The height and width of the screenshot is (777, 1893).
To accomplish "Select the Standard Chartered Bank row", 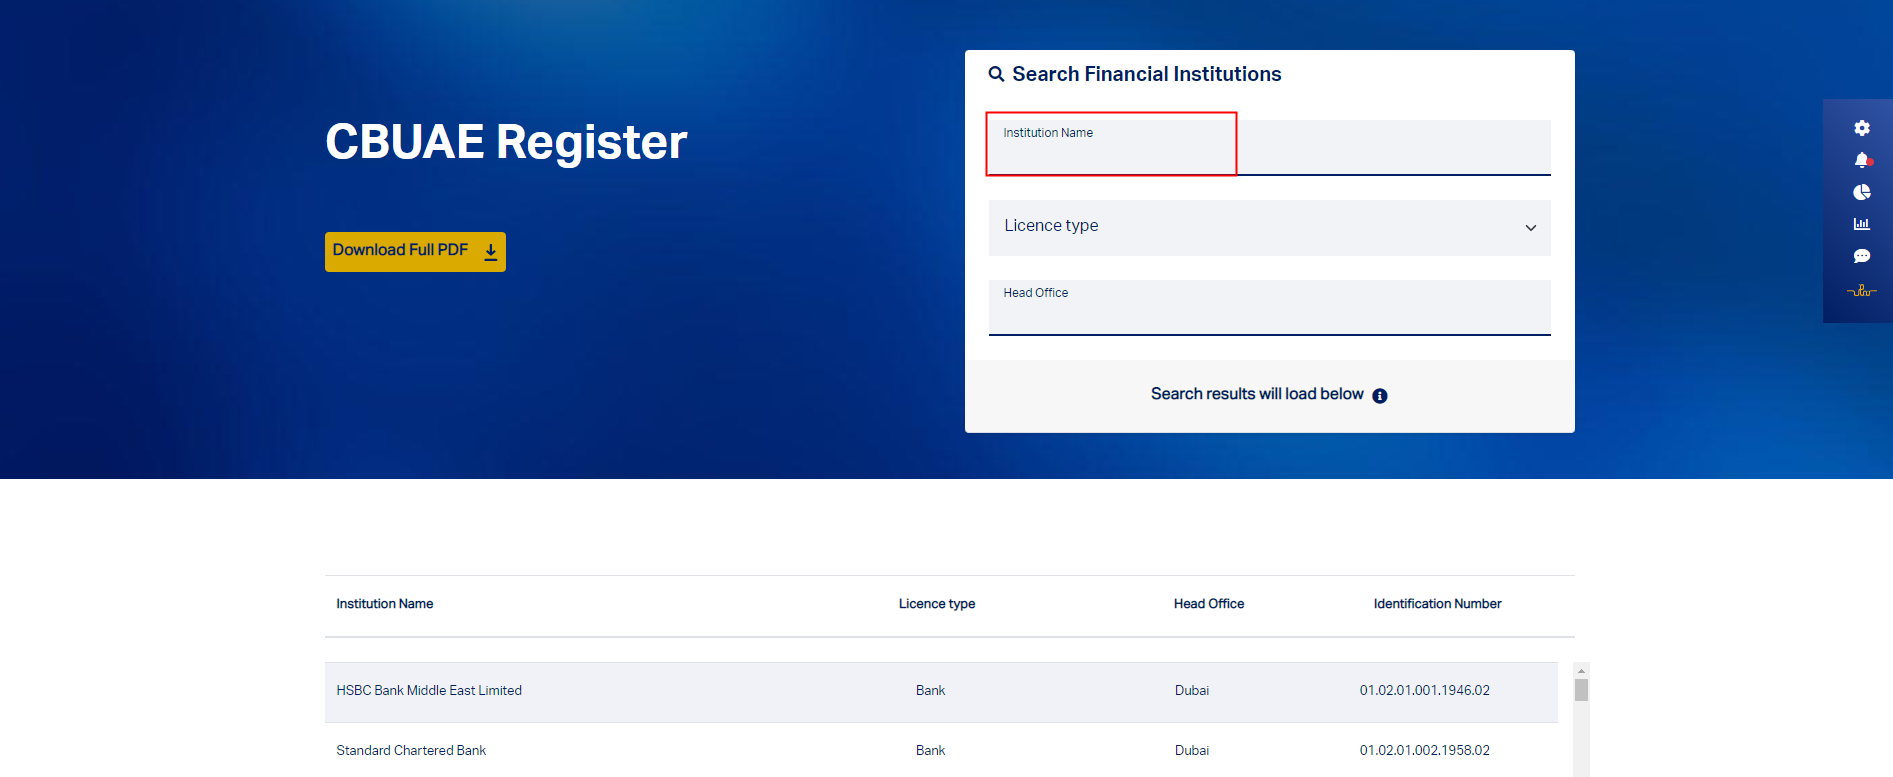I will pos(411,751).
